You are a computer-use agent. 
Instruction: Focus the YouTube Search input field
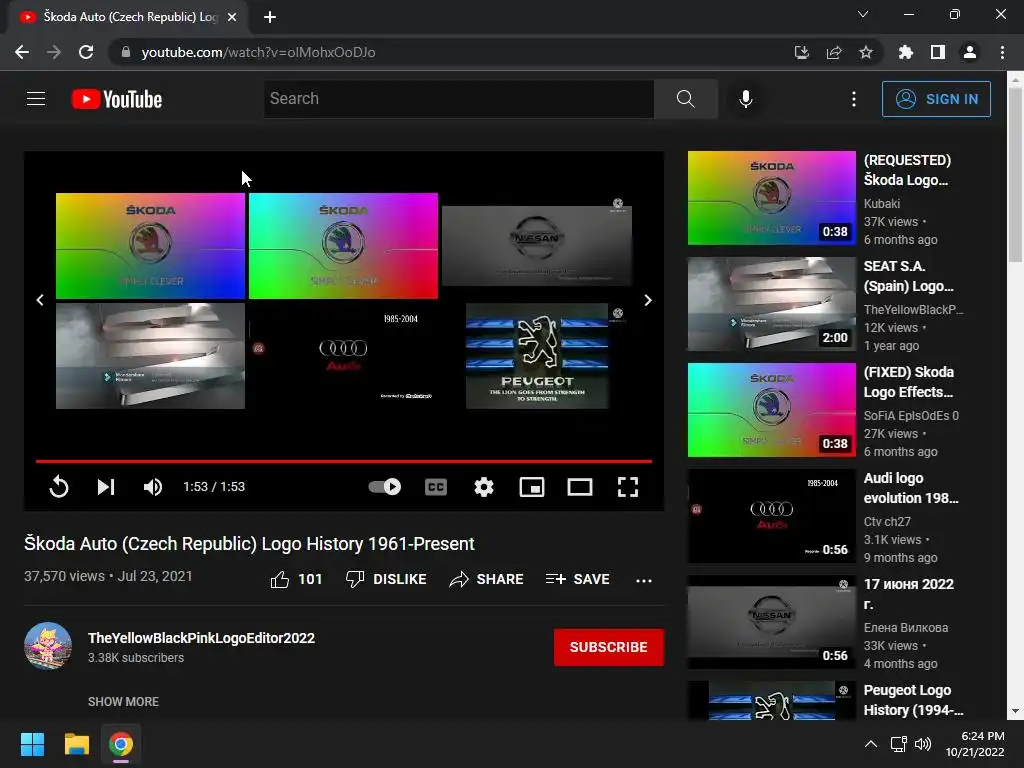tap(458, 99)
